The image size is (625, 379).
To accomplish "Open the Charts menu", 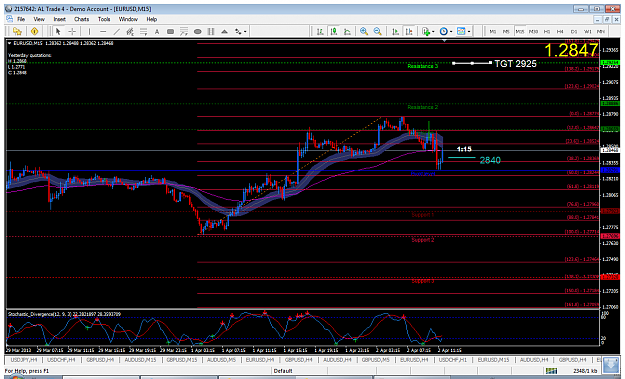I will pyautogui.click(x=81, y=19).
